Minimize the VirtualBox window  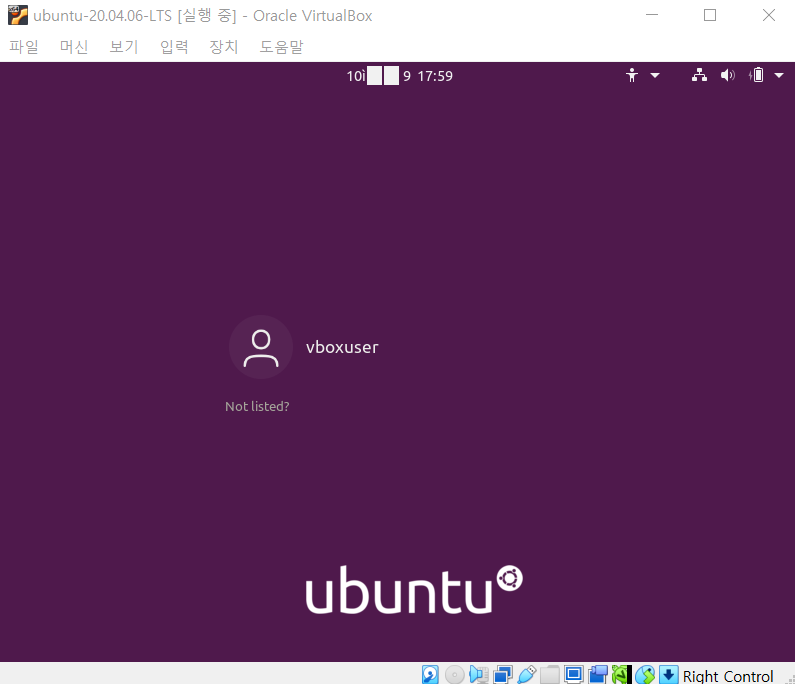[x=652, y=15]
